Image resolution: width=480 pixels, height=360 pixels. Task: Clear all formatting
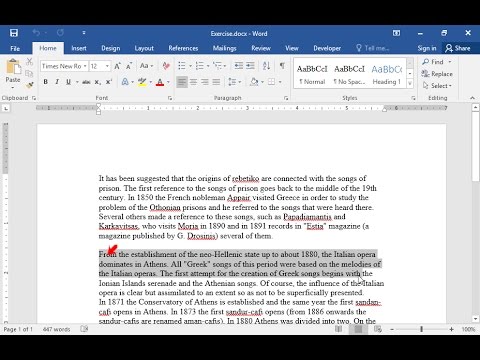point(166,66)
